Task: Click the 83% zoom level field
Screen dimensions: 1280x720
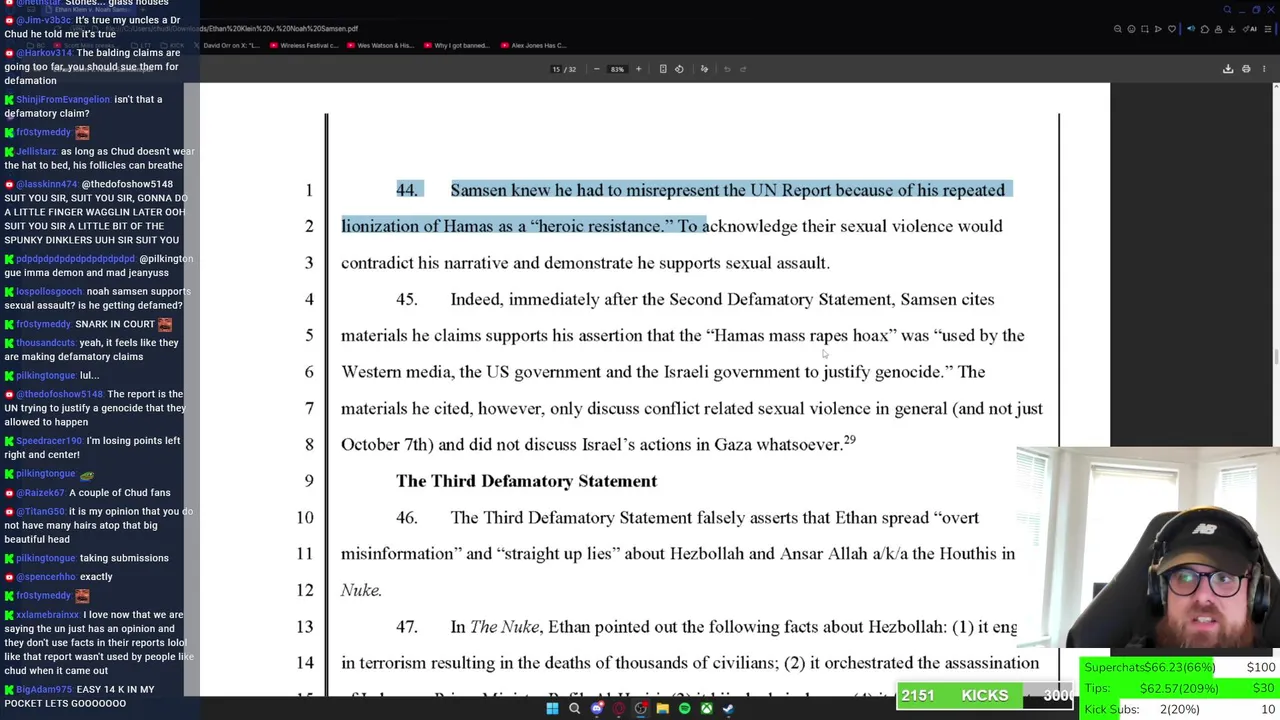Action: click(617, 69)
